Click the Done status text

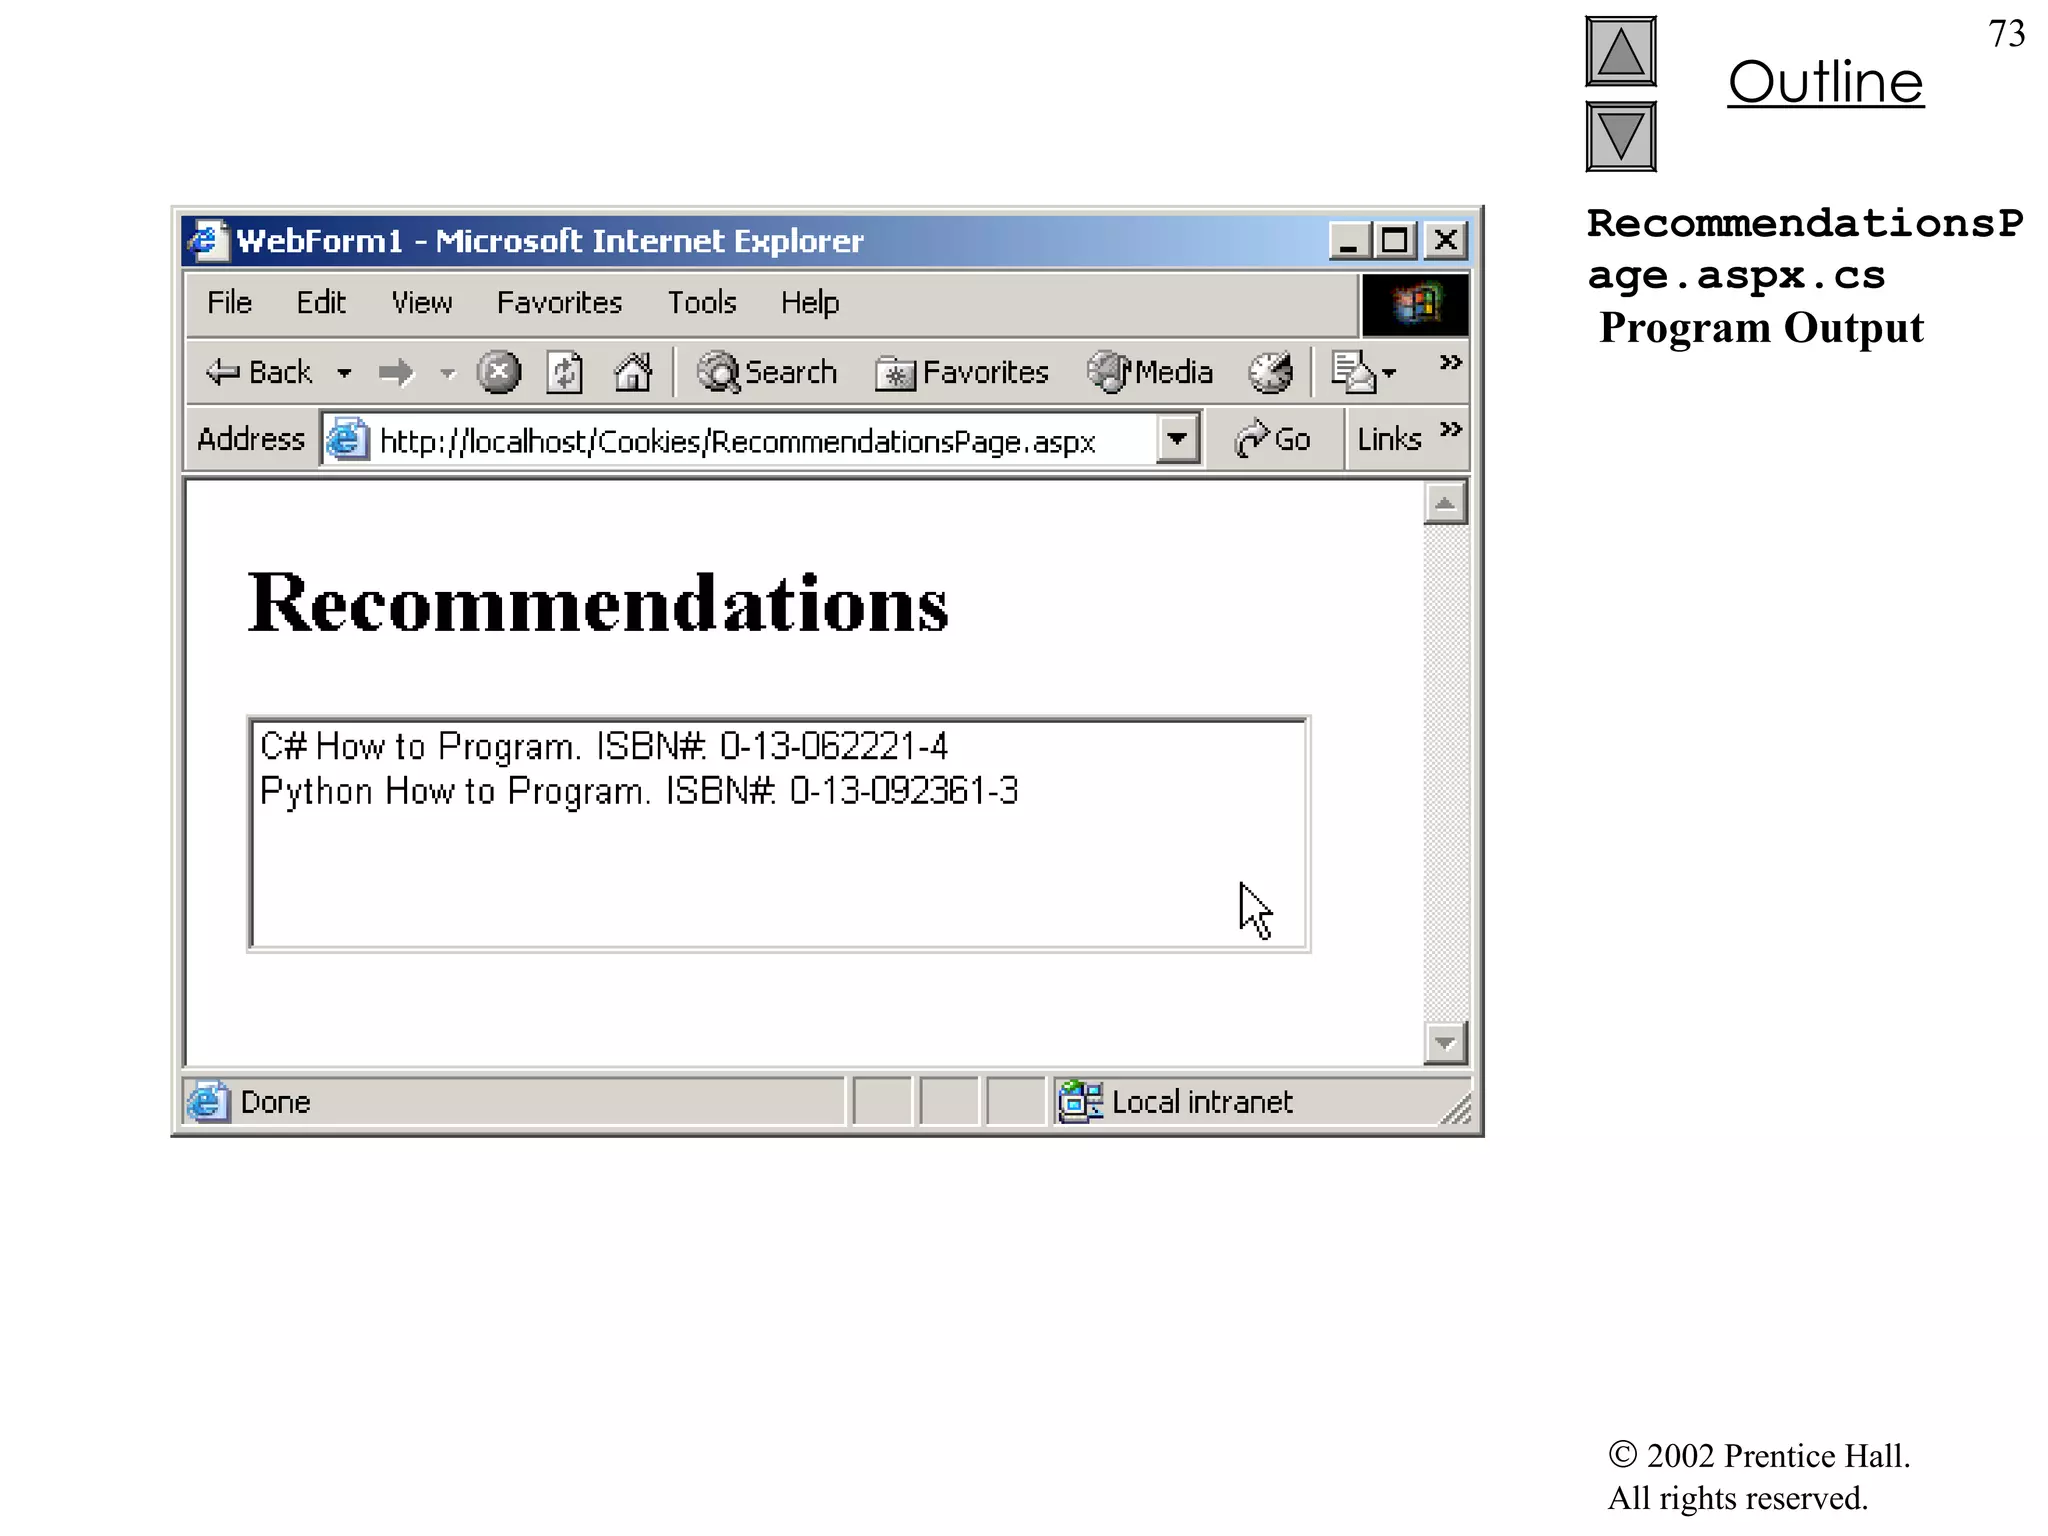pos(275,1102)
